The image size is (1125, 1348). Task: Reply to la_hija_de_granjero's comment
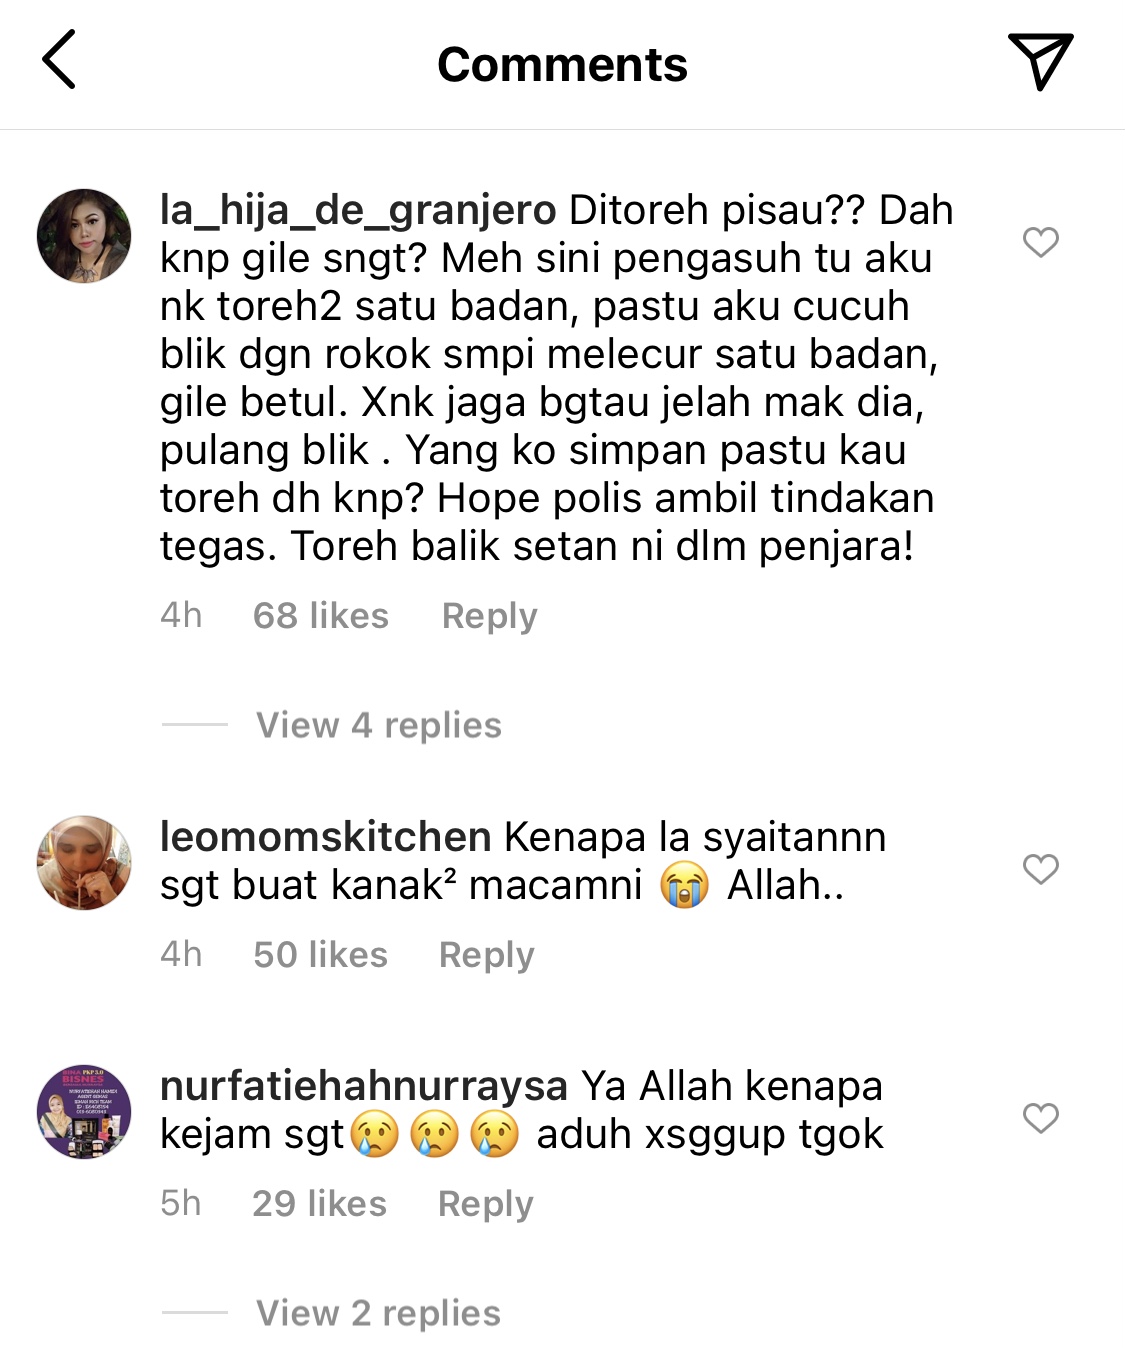[490, 616]
